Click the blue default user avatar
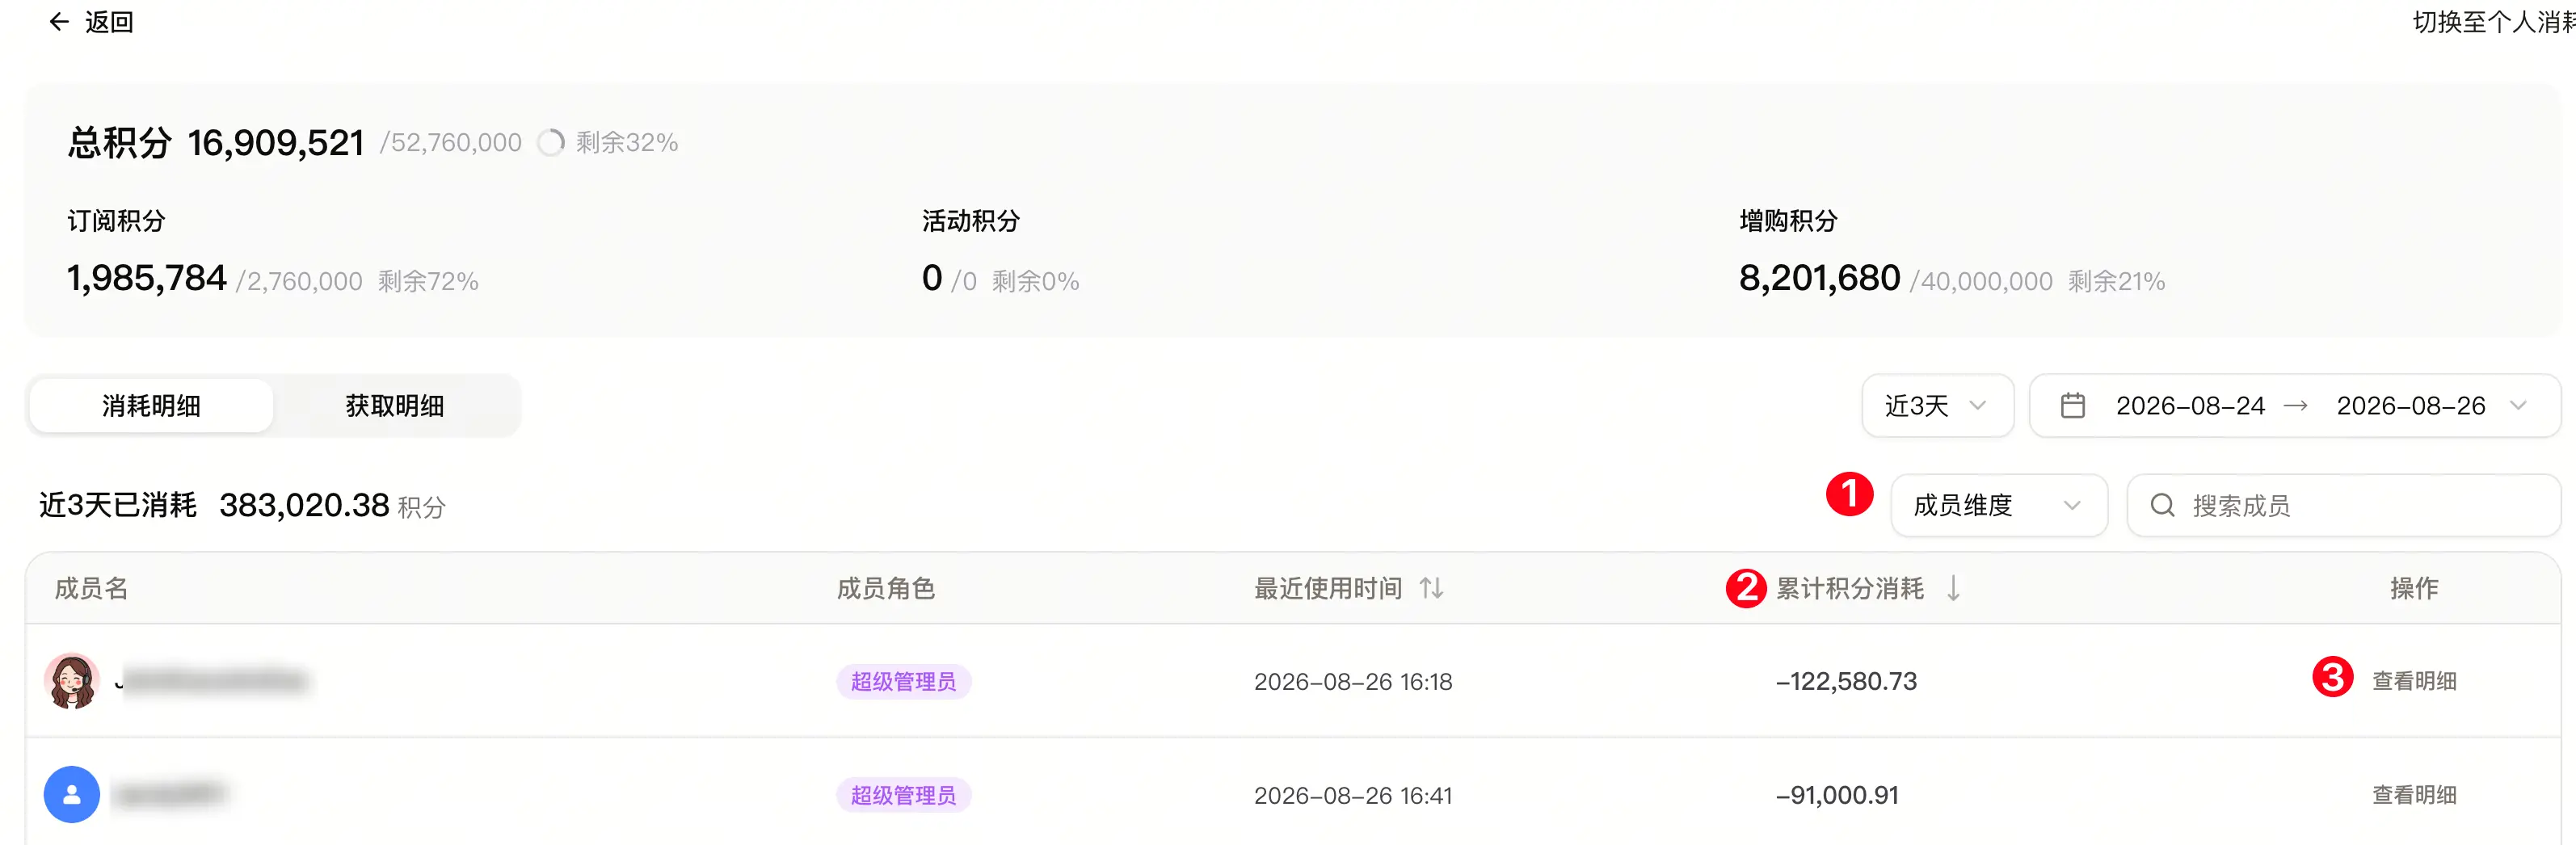This screenshot has height=845, width=2576. pyautogui.click(x=72, y=794)
